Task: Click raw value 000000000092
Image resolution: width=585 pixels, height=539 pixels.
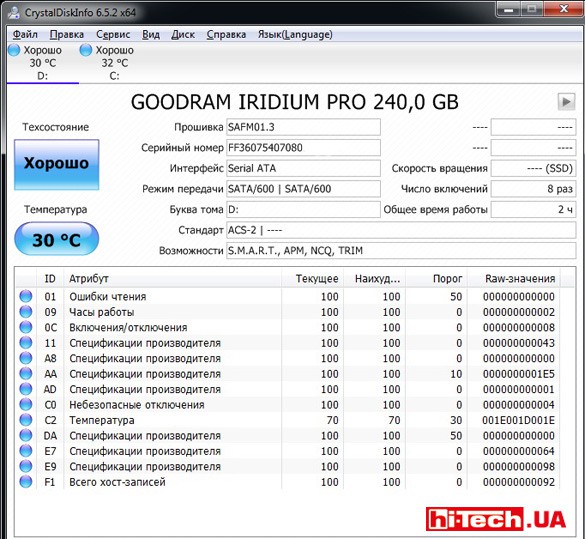Action: [x=519, y=482]
